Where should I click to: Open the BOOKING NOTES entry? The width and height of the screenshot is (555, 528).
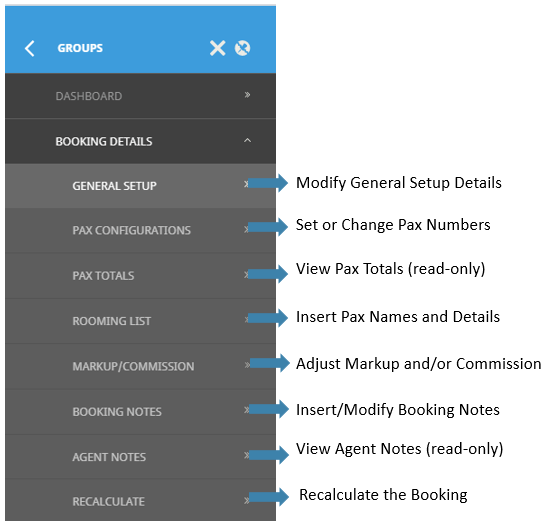pyautogui.click(x=141, y=412)
